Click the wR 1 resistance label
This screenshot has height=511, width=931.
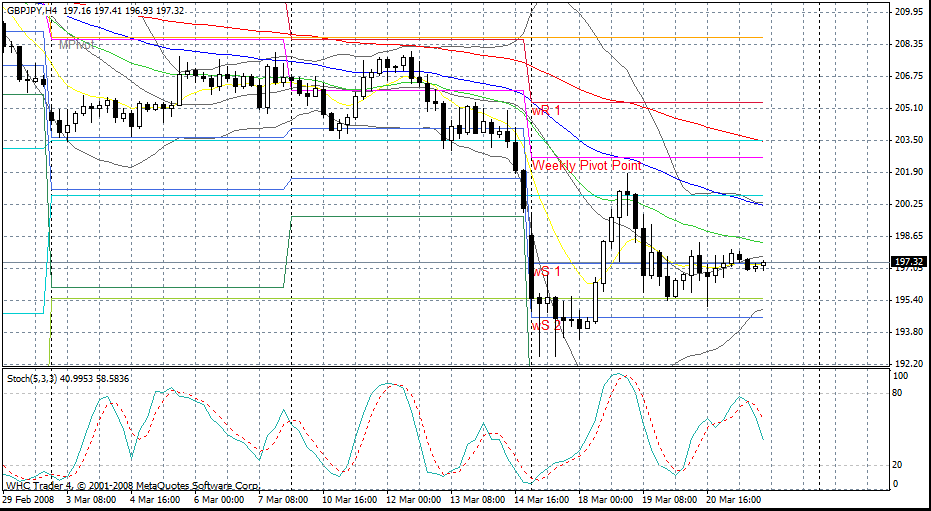(x=546, y=109)
